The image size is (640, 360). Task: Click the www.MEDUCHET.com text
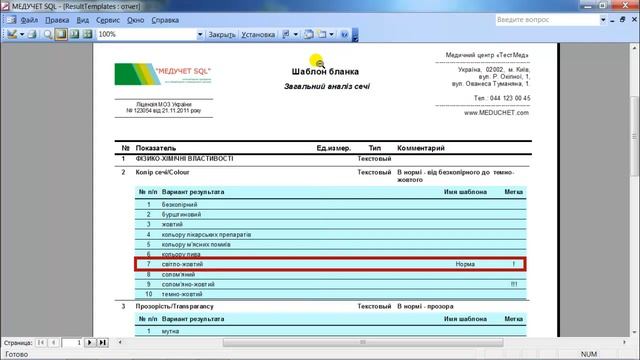[496, 113]
